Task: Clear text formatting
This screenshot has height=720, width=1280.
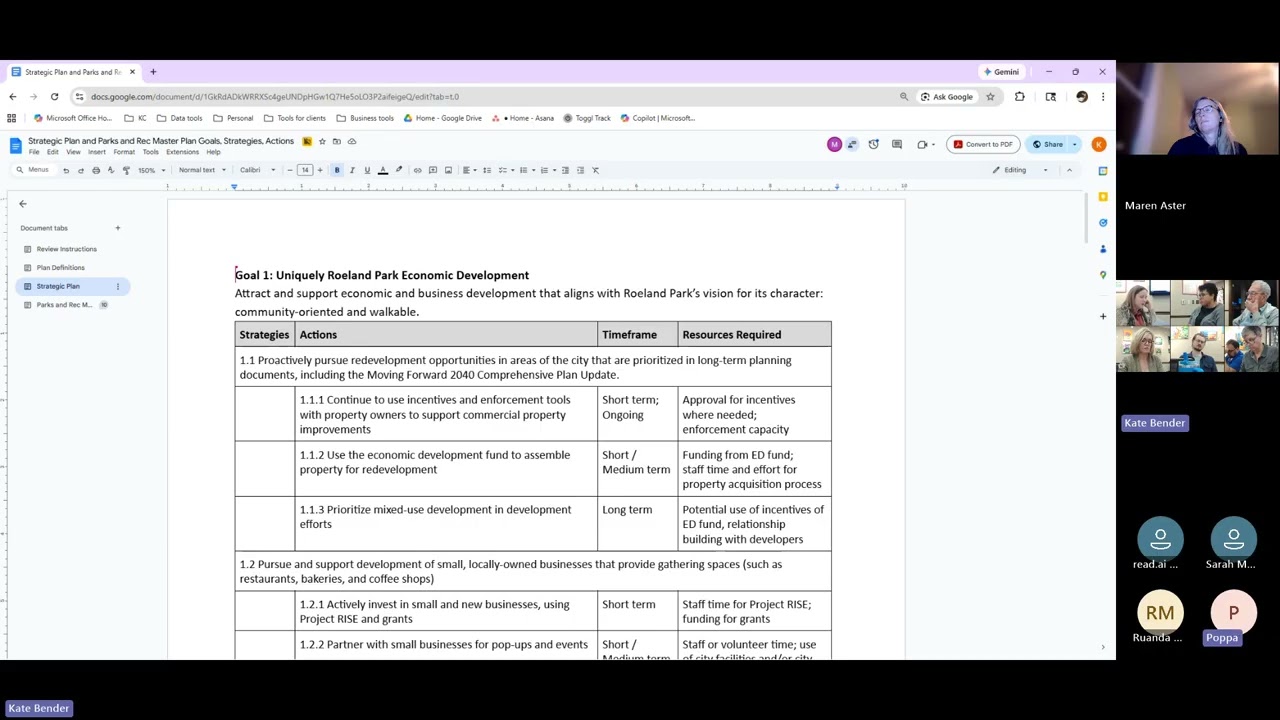Action: click(x=595, y=170)
